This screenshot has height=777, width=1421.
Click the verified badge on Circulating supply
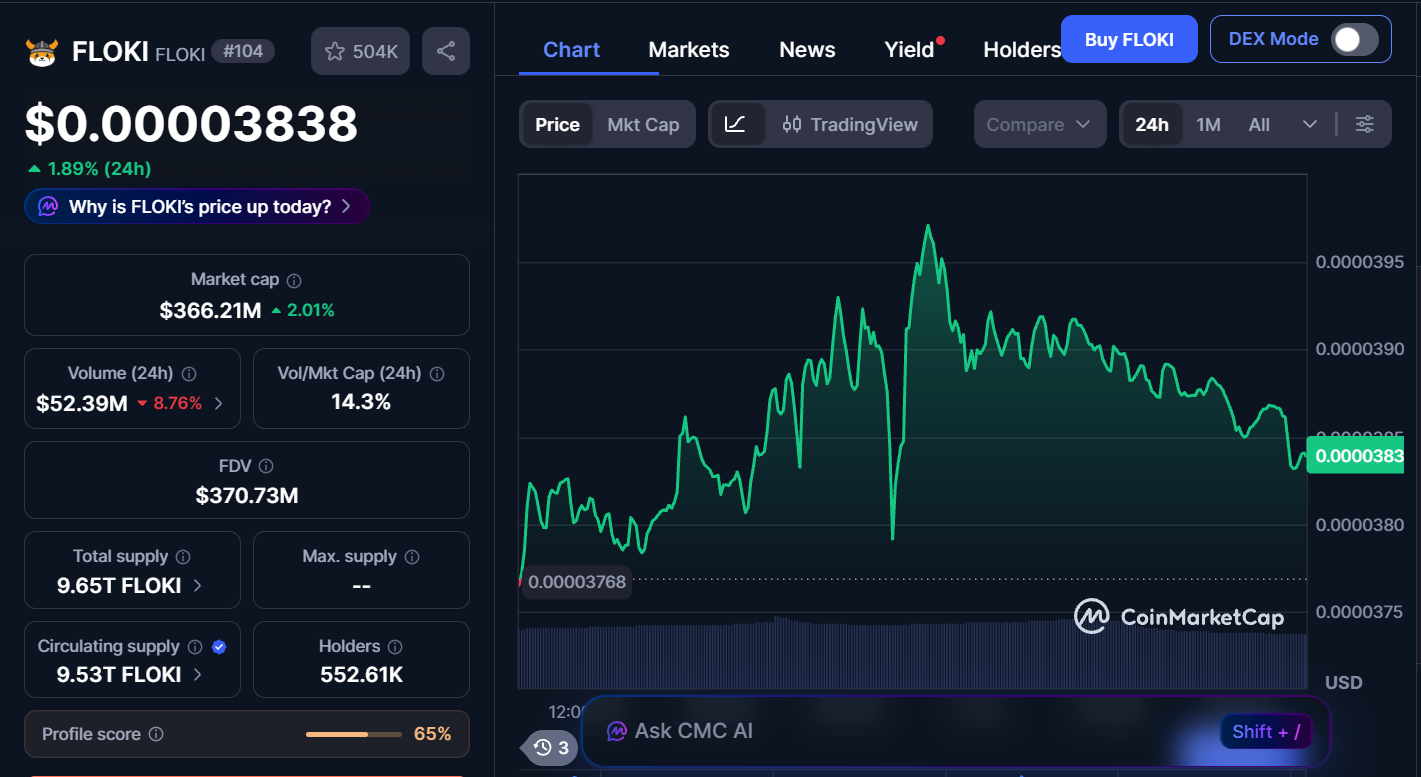coord(219,646)
